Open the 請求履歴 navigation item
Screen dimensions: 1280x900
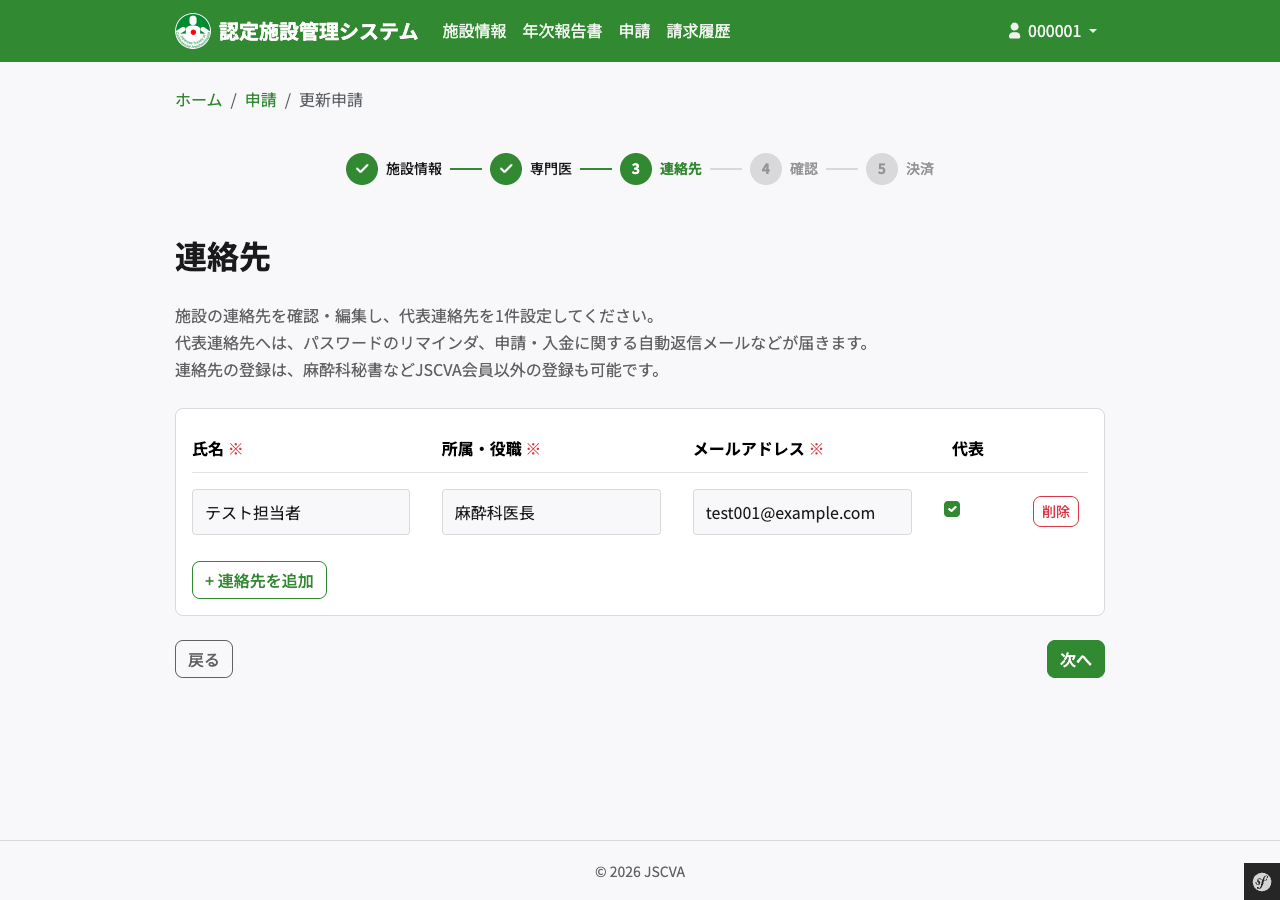pyautogui.click(x=698, y=30)
